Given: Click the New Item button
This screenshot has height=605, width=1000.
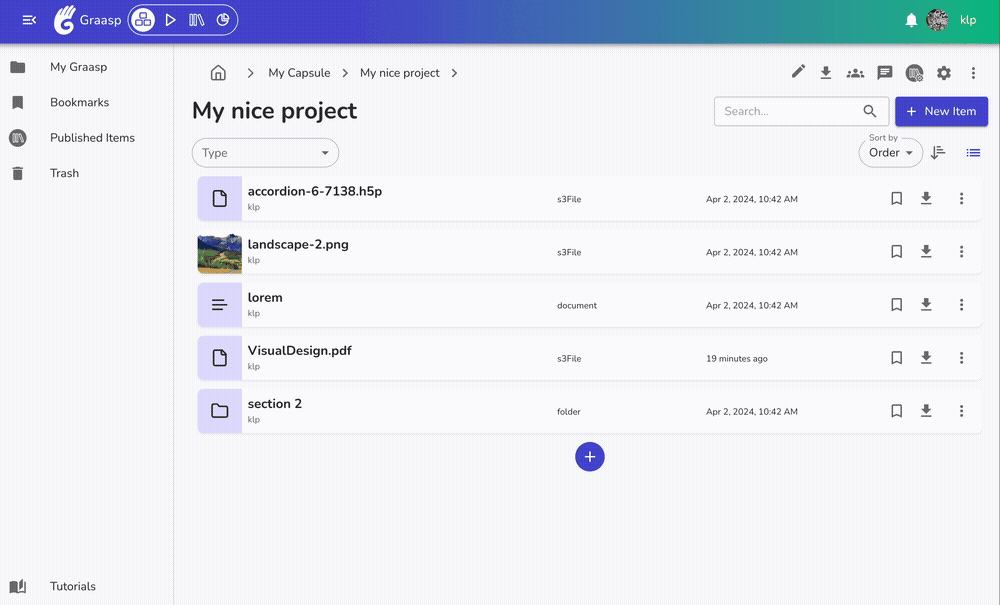Looking at the screenshot, I should (941, 111).
